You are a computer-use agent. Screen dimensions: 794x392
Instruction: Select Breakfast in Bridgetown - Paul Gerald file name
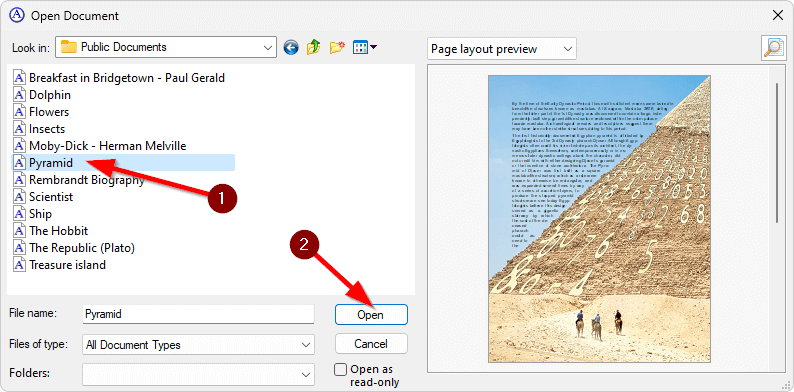[x=127, y=78]
